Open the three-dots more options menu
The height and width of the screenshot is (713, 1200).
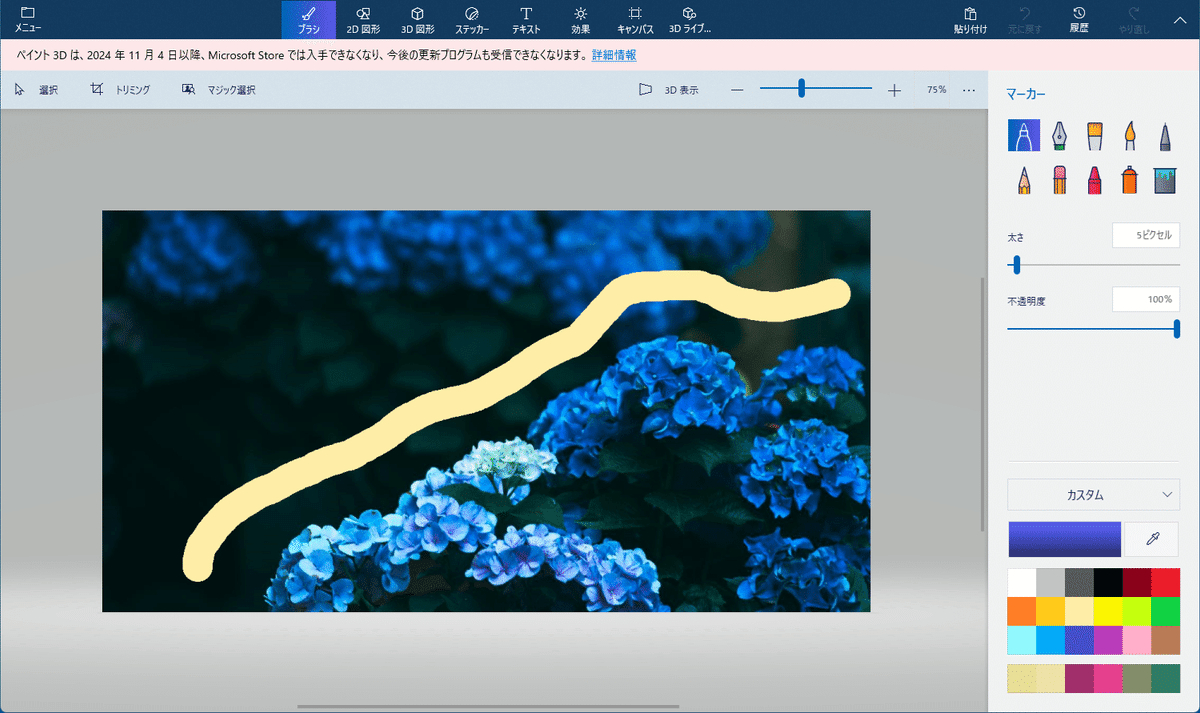969,90
